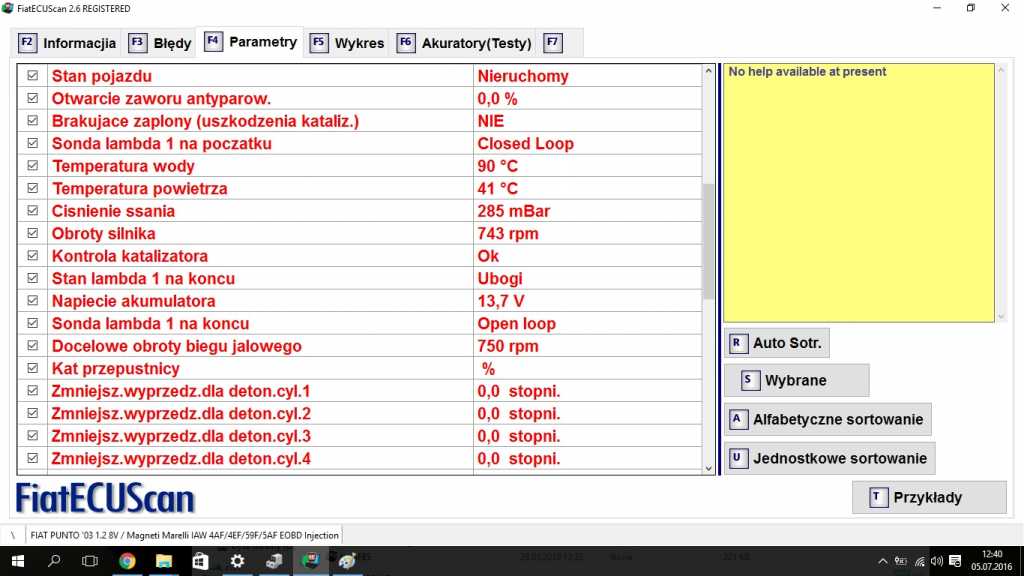Image resolution: width=1024 pixels, height=576 pixels.
Task: Open the F7 tab
Action: (551, 43)
